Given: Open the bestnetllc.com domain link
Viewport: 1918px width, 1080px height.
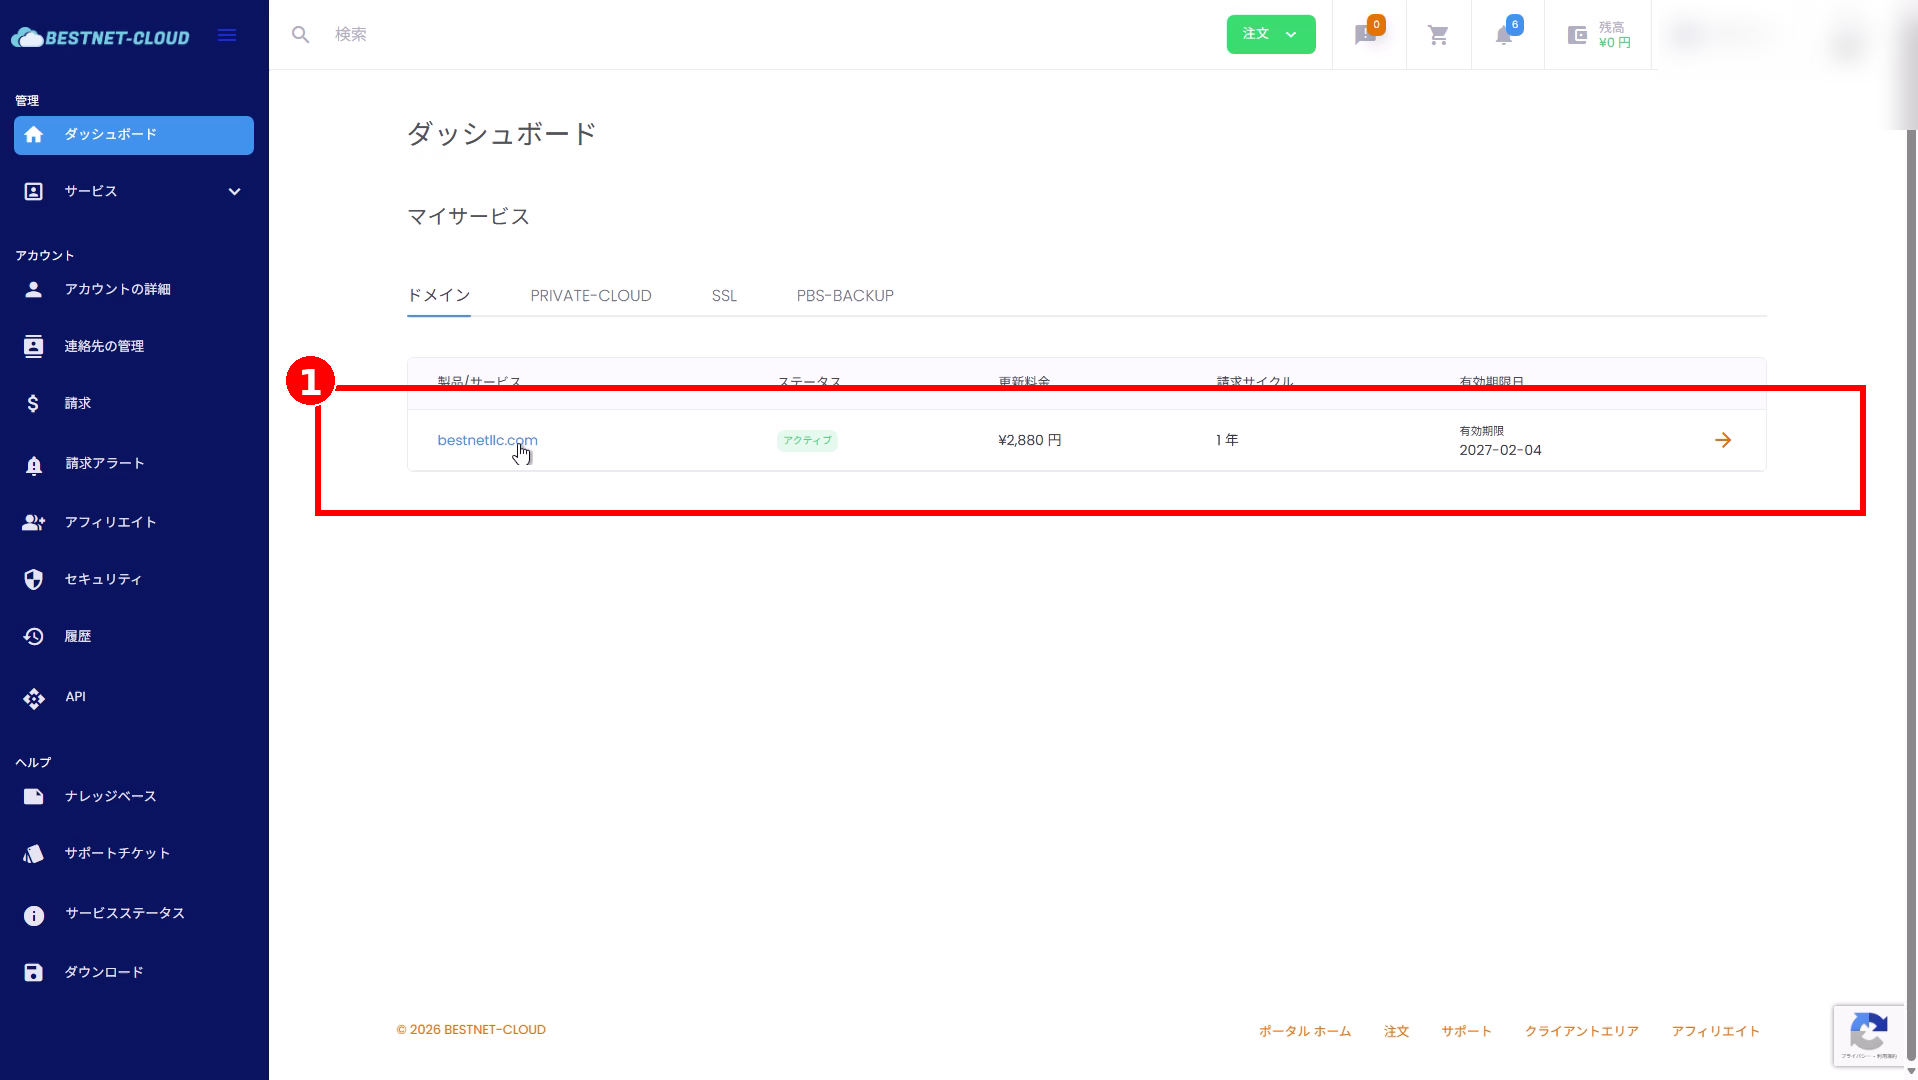Looking at the screenshot, I should tap(487, 441).
